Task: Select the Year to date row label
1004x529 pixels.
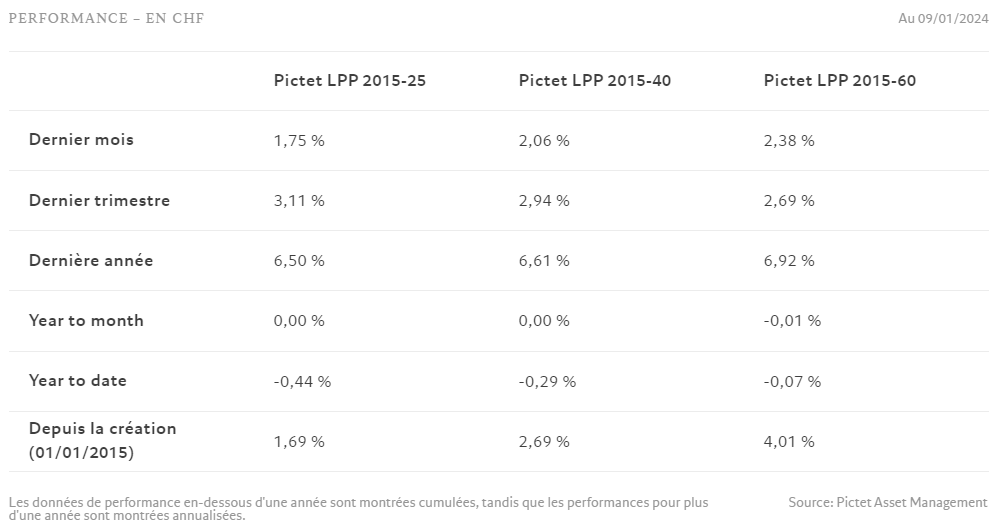Action: [78, 381]
